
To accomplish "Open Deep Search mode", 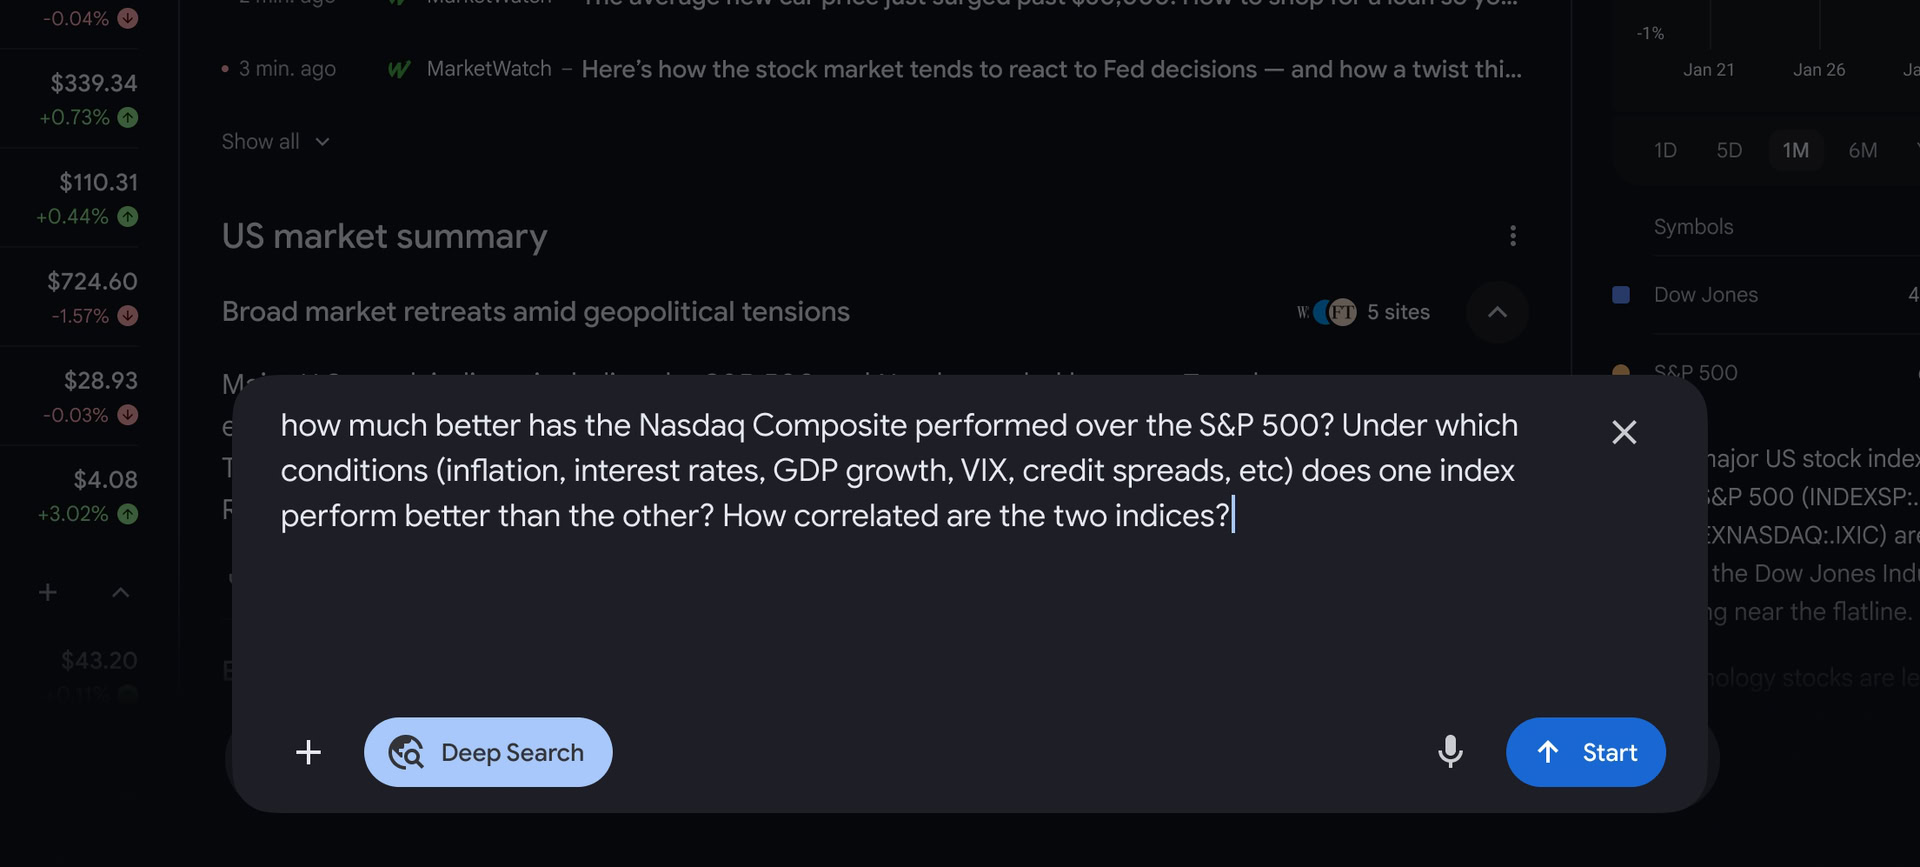I will [488, 752].
